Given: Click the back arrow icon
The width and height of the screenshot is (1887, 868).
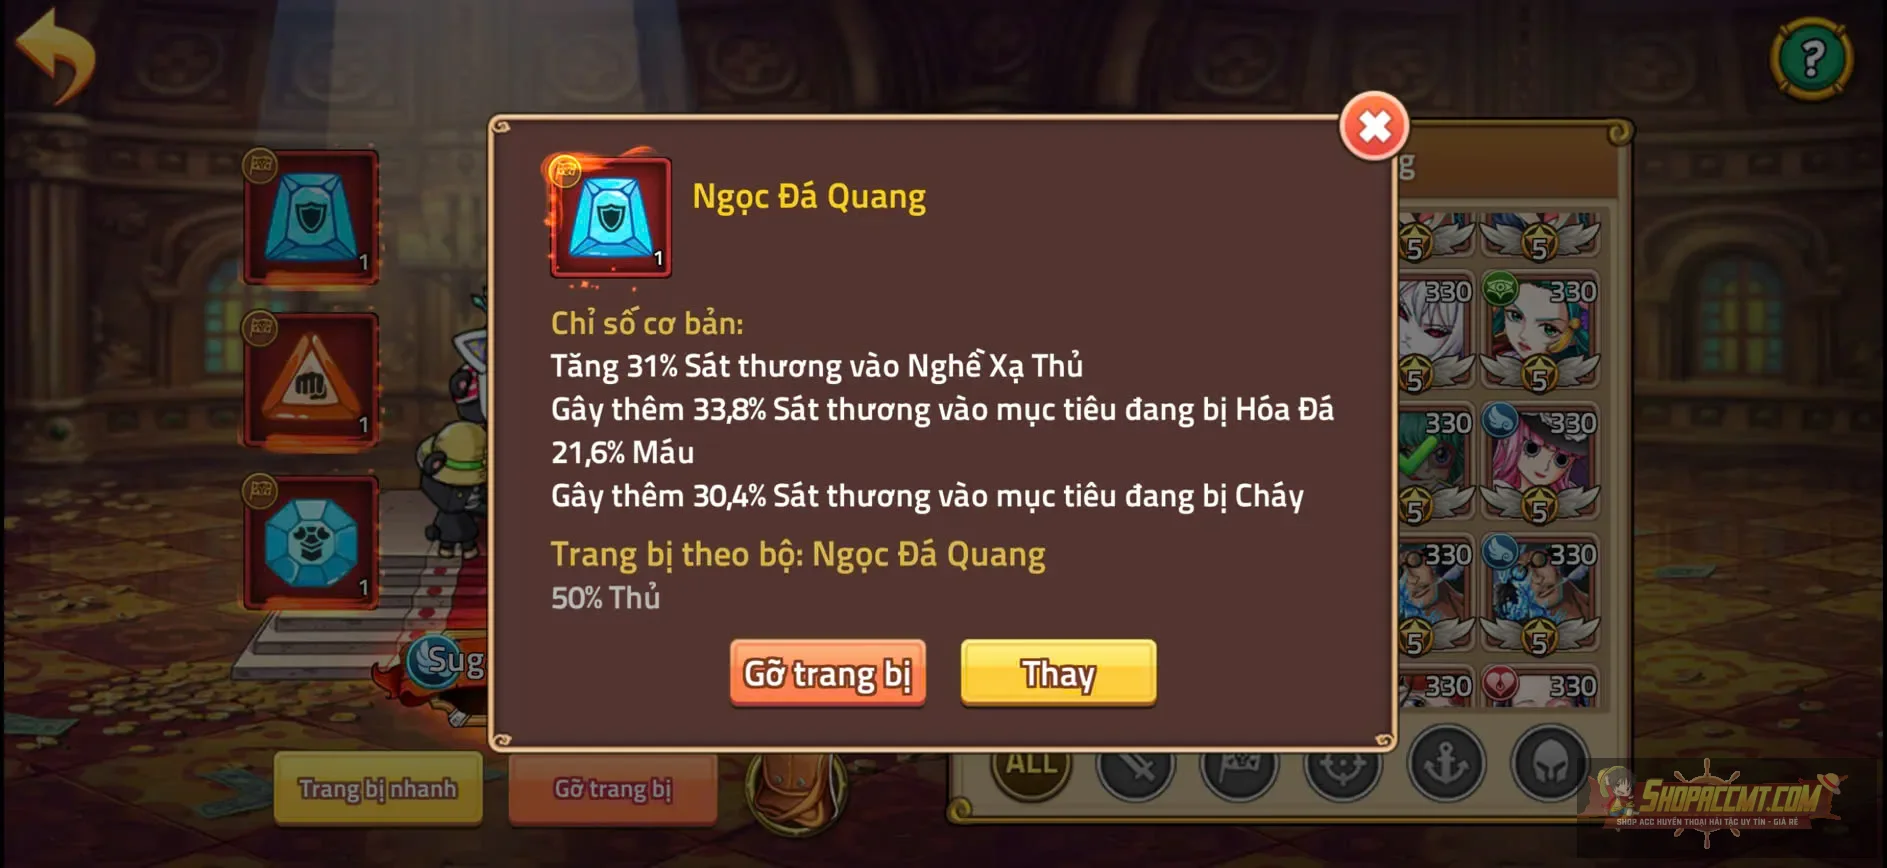Looking at the screenshot, I should [57, 55].
